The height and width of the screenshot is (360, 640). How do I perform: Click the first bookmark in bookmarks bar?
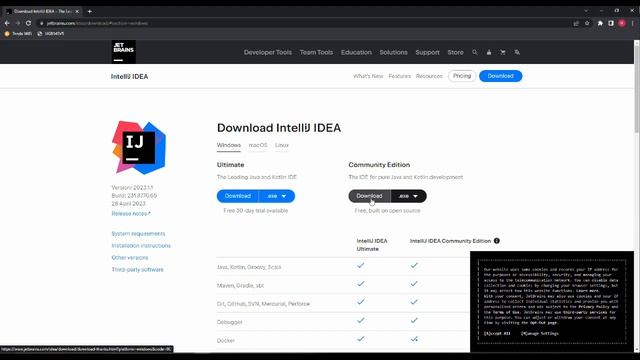18,33
